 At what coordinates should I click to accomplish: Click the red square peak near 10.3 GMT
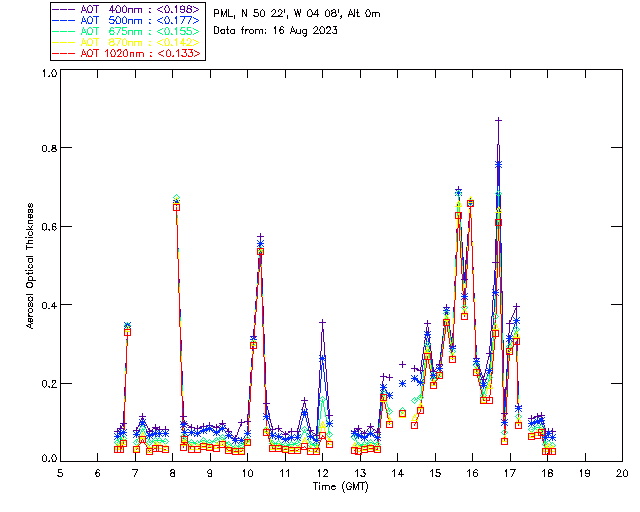[260, 252]
